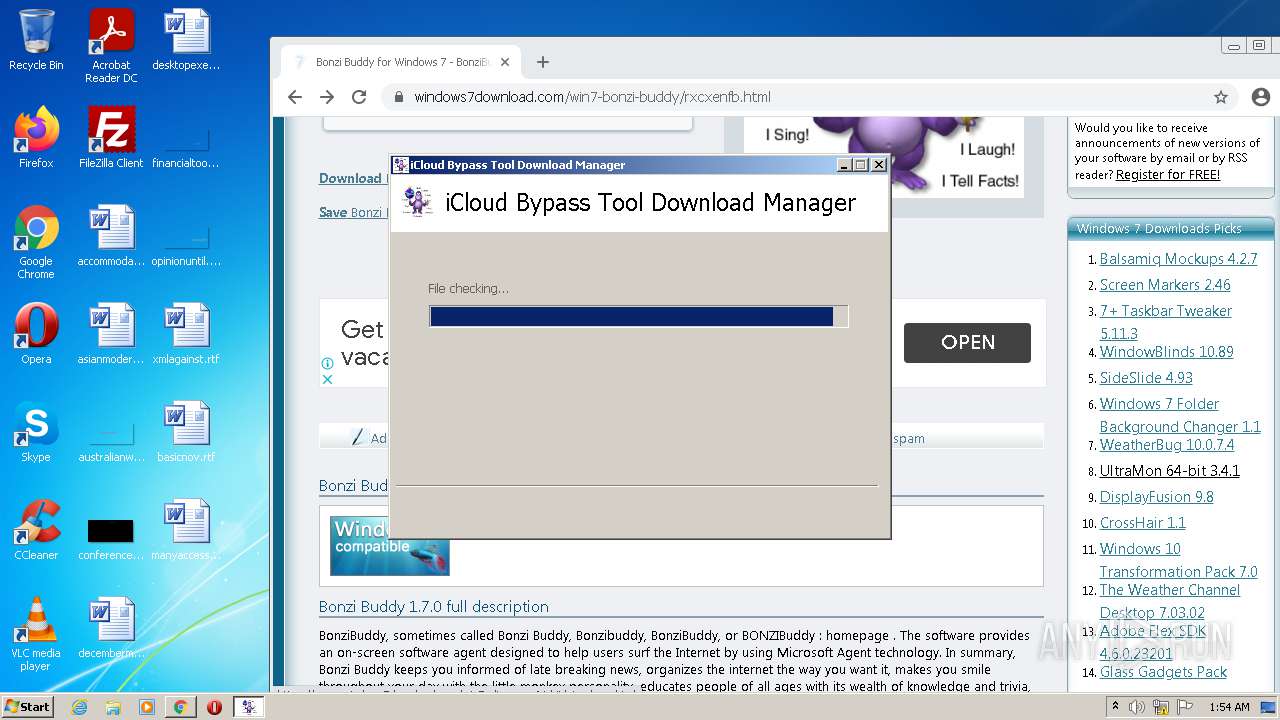Reload the page in Chrome
1280x720 pixels.
[359, 97]
